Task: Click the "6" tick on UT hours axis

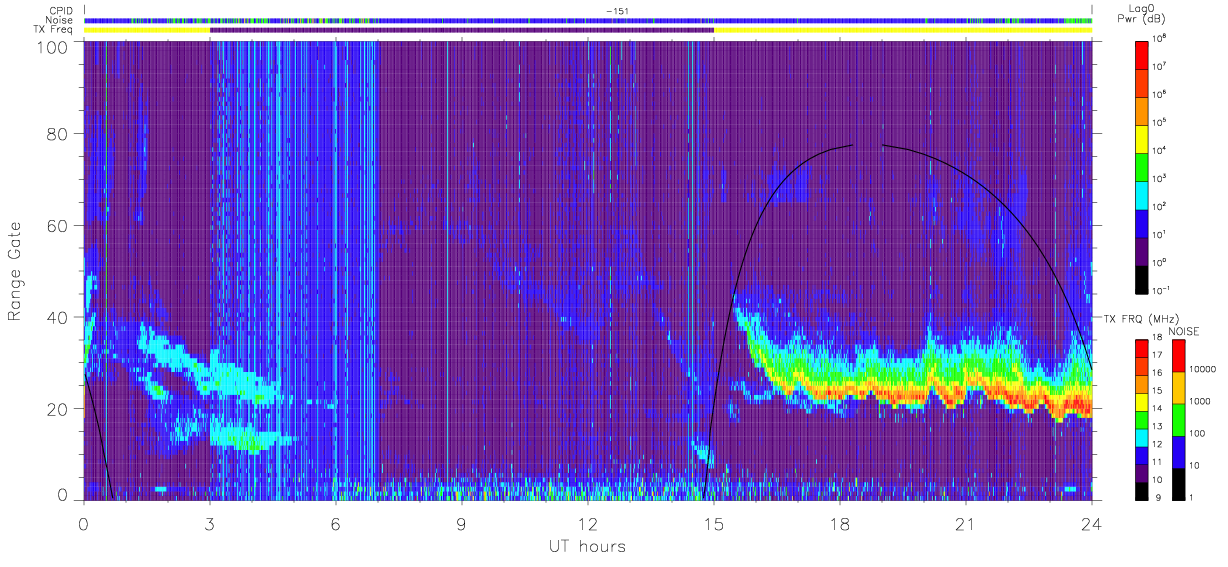Action: click(335, 524)
